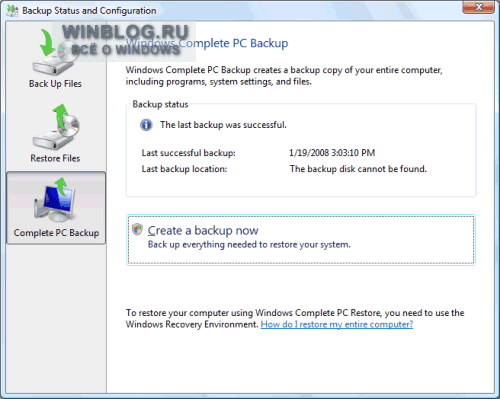Click 'The last backup was successful.' message
Image resolution: width=500 pixels, height=399 pixels.
pos(223,125)
